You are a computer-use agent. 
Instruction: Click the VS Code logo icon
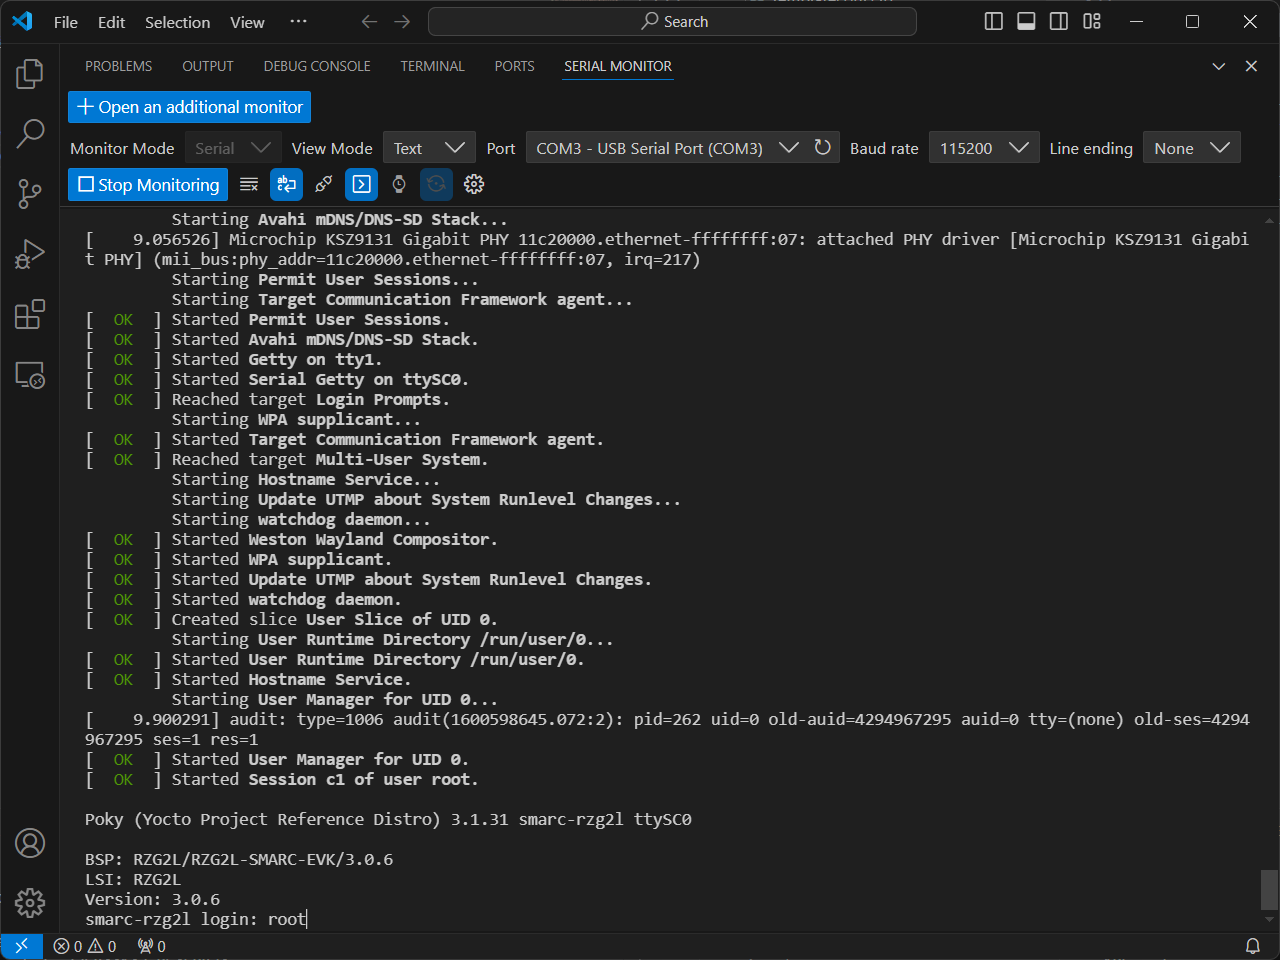(22, 21)
